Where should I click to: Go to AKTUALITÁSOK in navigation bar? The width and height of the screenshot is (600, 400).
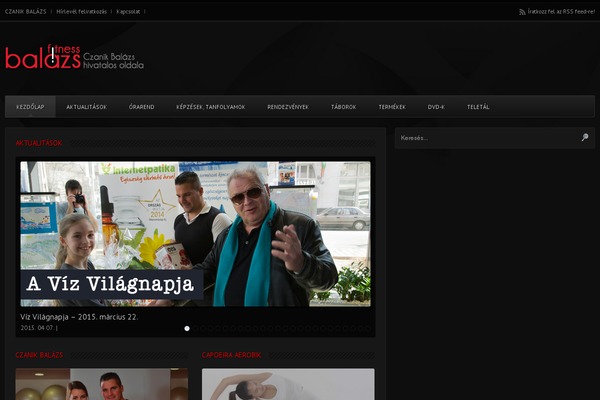pyautogui.click(x=86, y=107)
